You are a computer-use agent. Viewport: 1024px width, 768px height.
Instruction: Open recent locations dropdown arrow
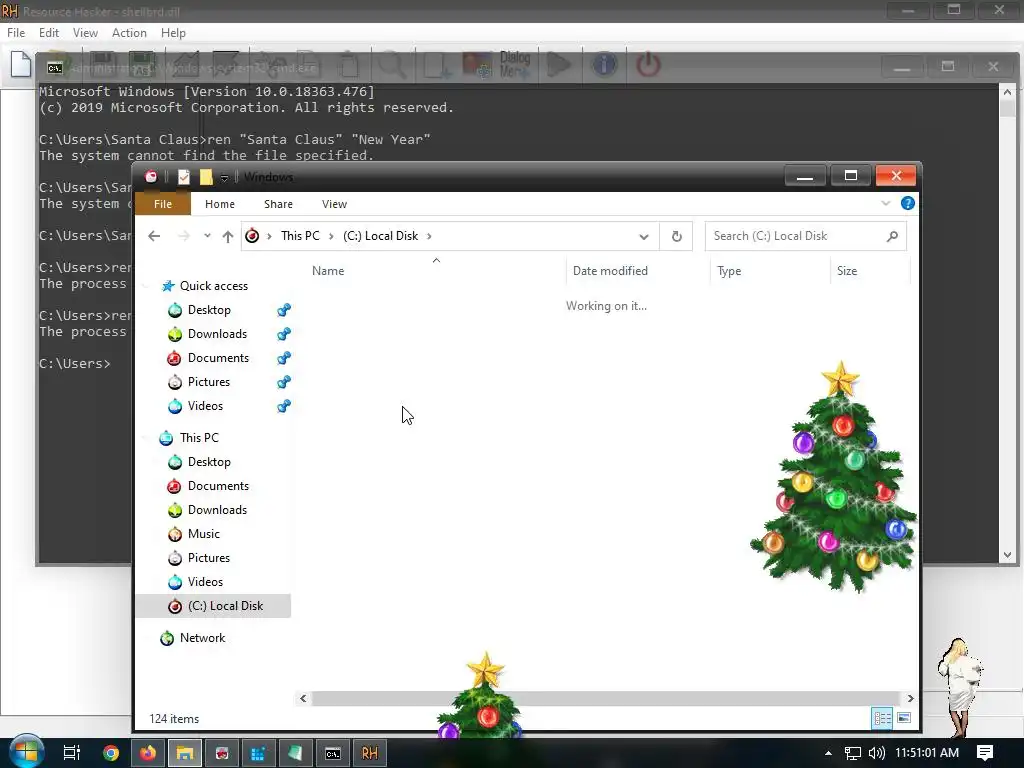(207, 236)
